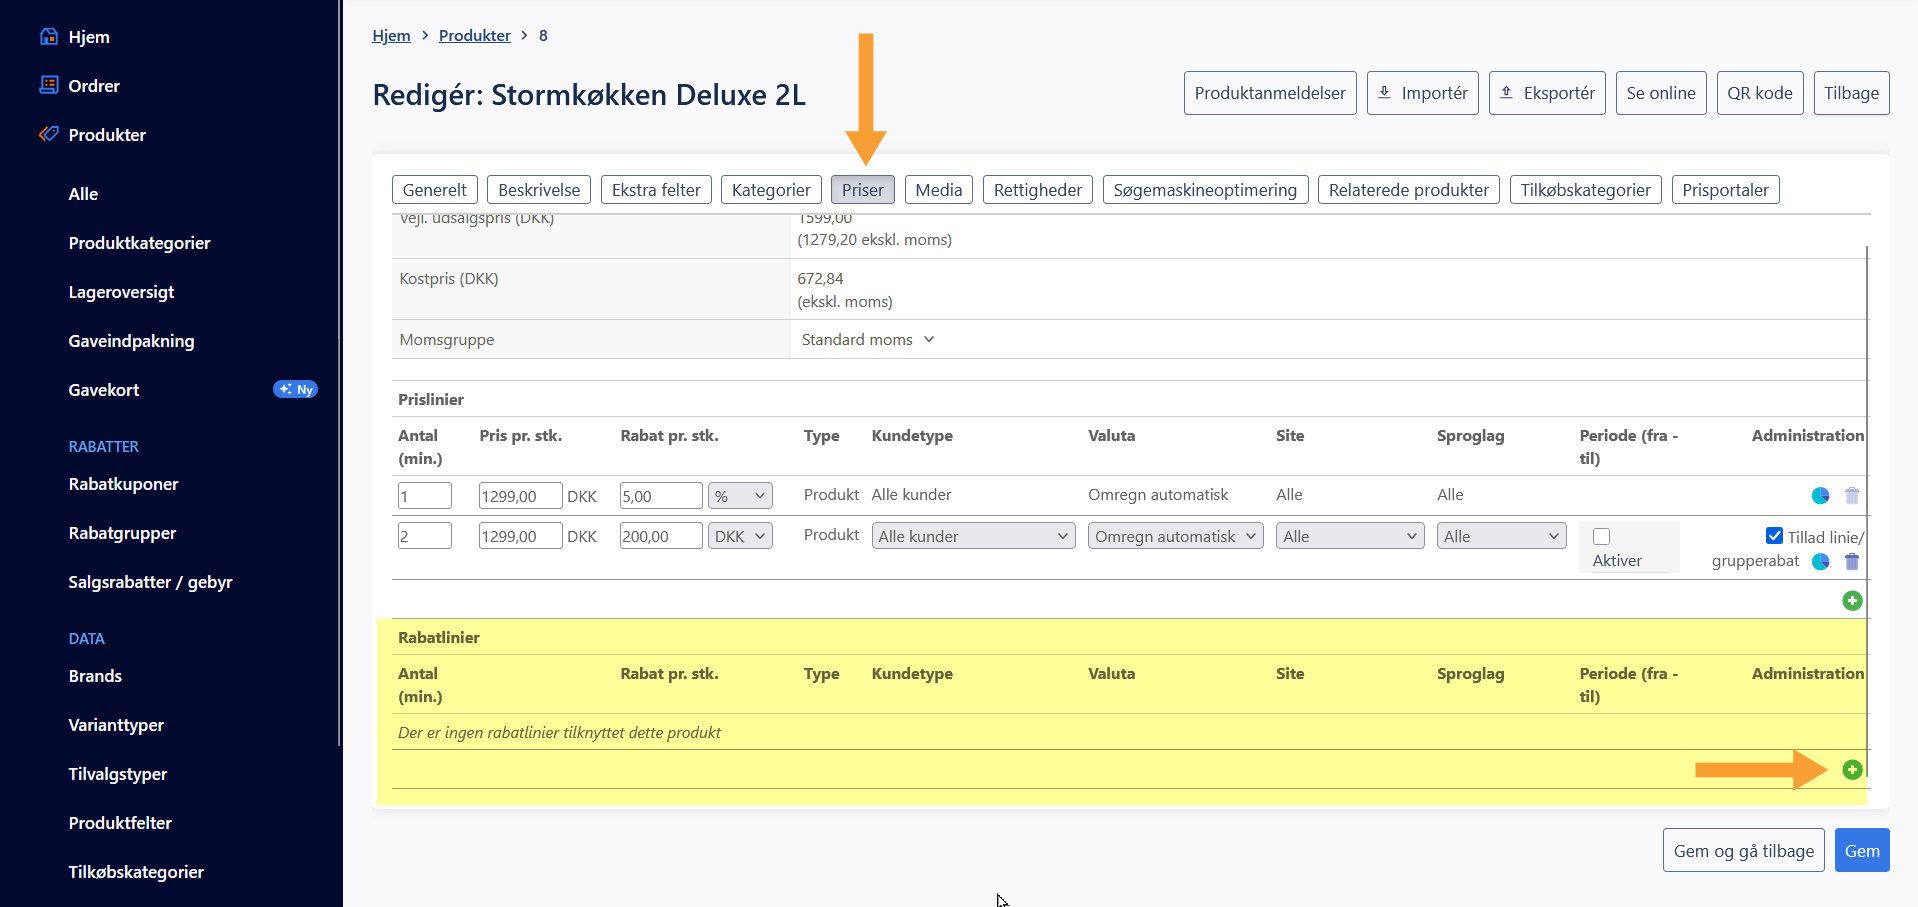Image resolution: width=1918 pixels, height=907 pixels.
Task: Open the Momsgruppe Standard moms dropdown
Action: pos(867,340)
